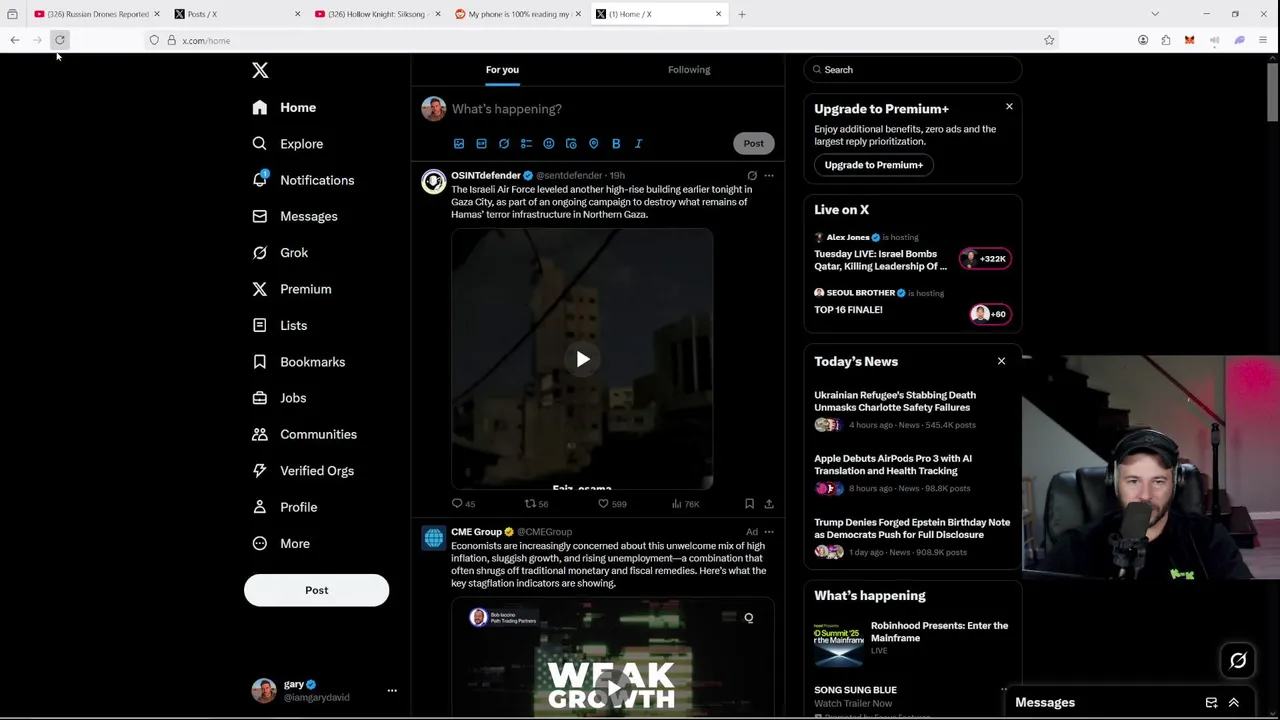
Task: Click the Weak Growth video thumbnail
Action: [612, 660]
